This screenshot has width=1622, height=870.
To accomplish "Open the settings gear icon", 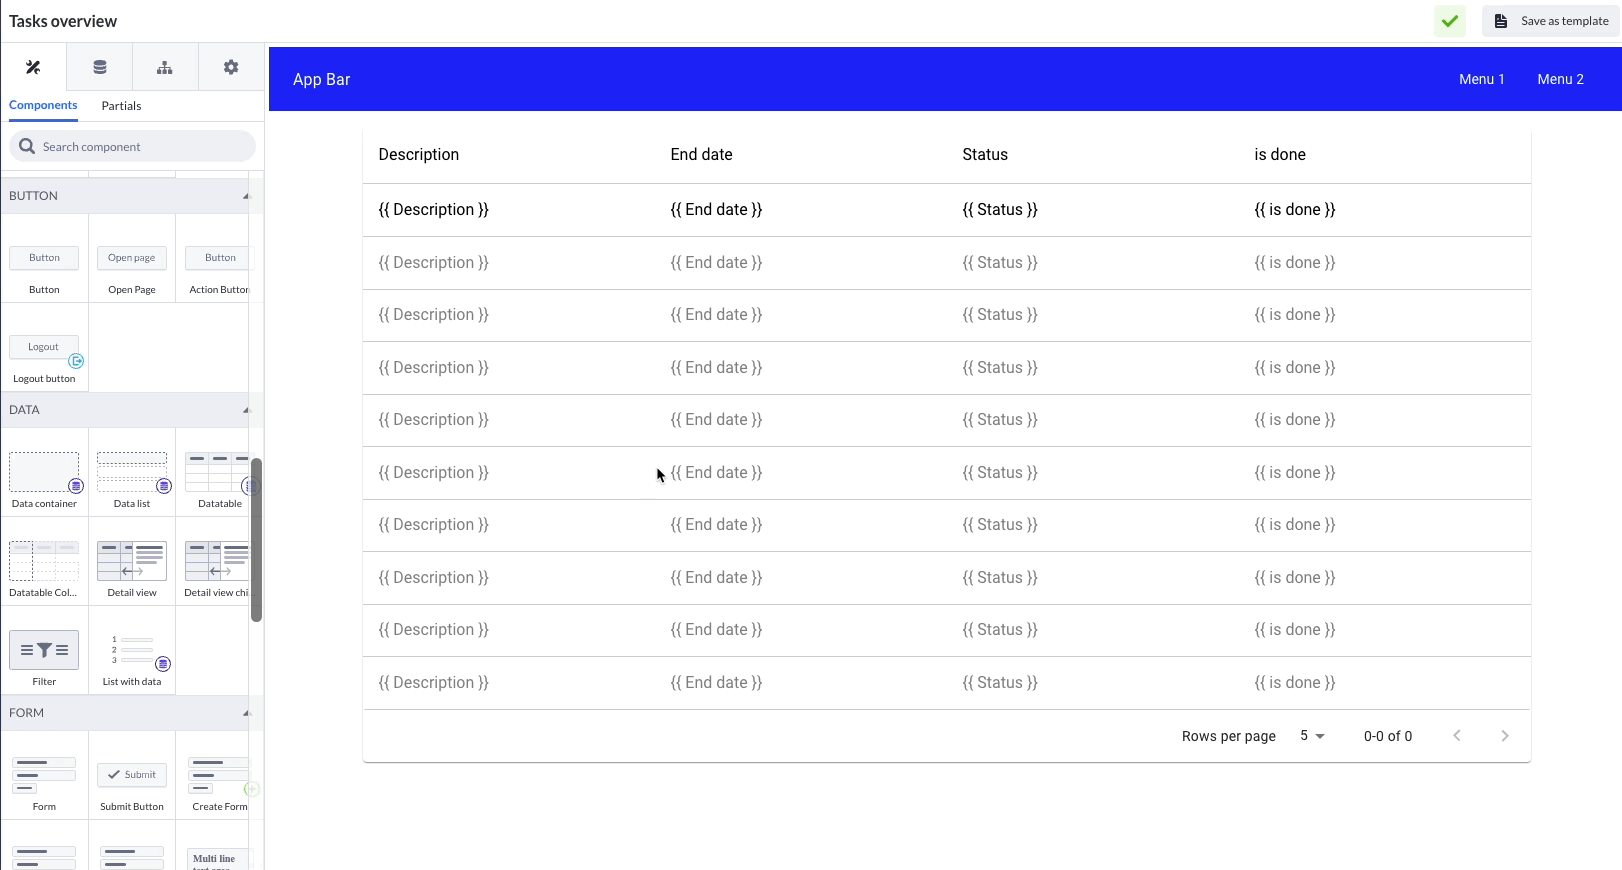I will 231,67.
